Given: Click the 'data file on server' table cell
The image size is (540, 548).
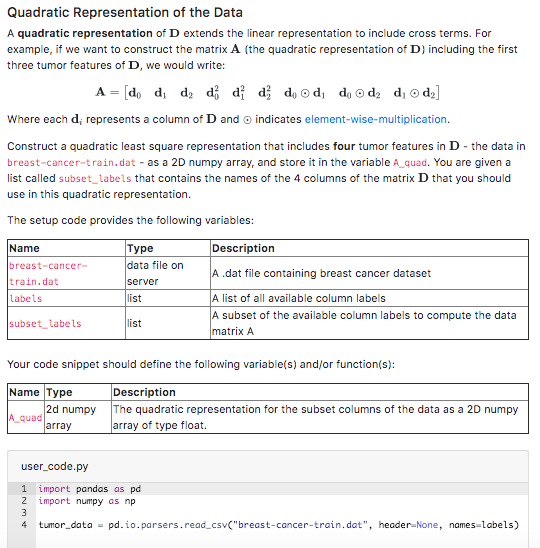Looking at the screenshot, I should (168, 273).
